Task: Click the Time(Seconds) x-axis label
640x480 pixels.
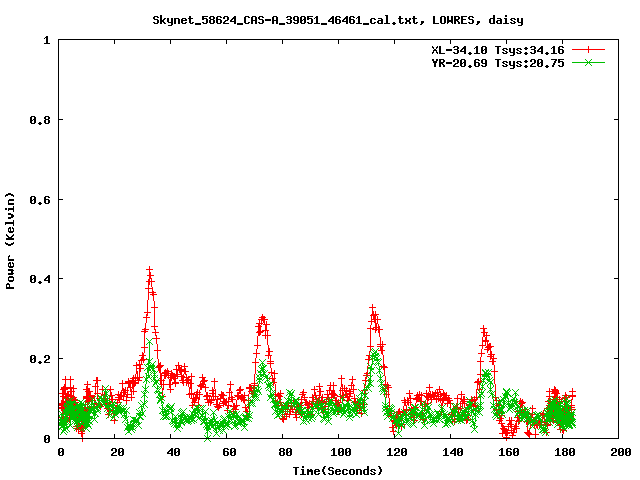Action: 338,471
